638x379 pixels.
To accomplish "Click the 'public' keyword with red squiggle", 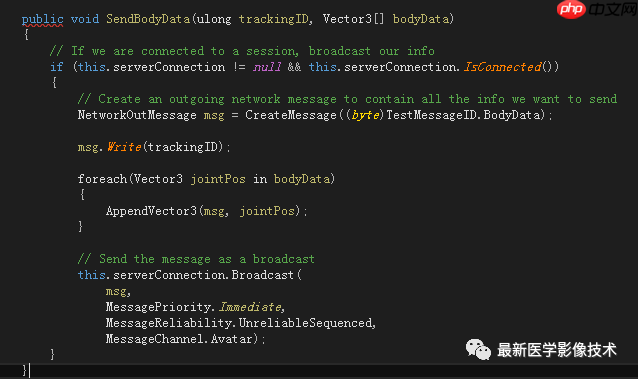I will [42, 19].
